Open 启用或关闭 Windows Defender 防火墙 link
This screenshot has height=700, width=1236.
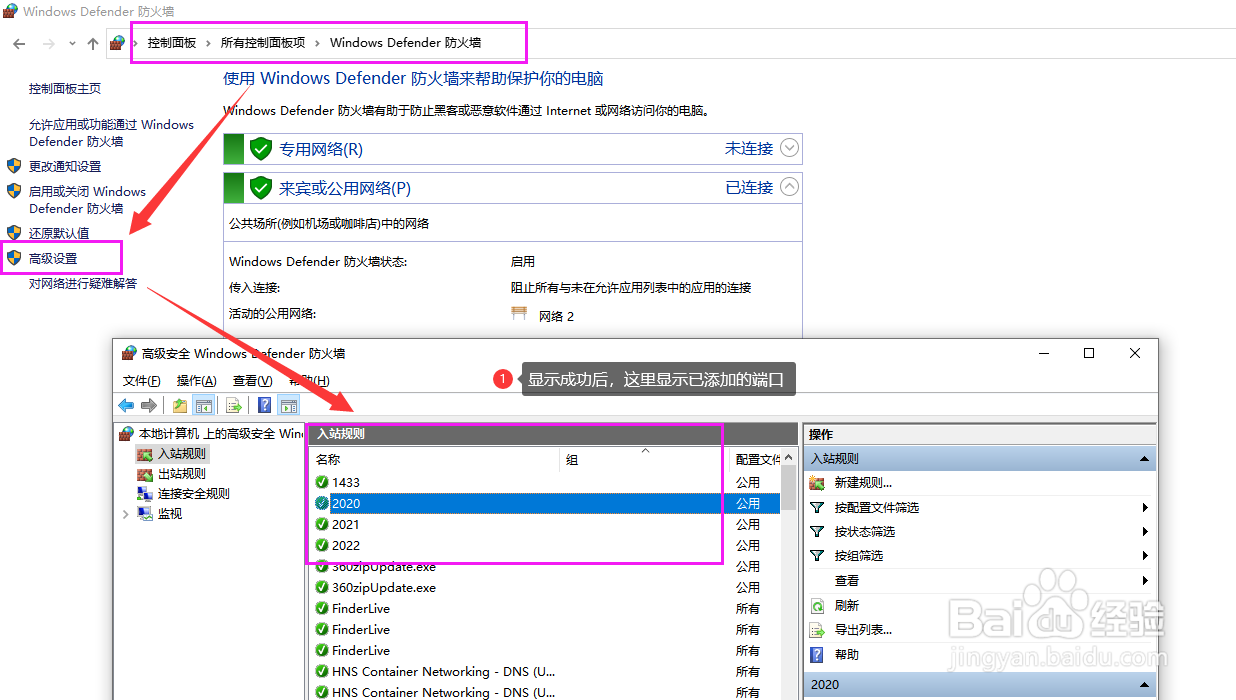click(x=87, y=200)
